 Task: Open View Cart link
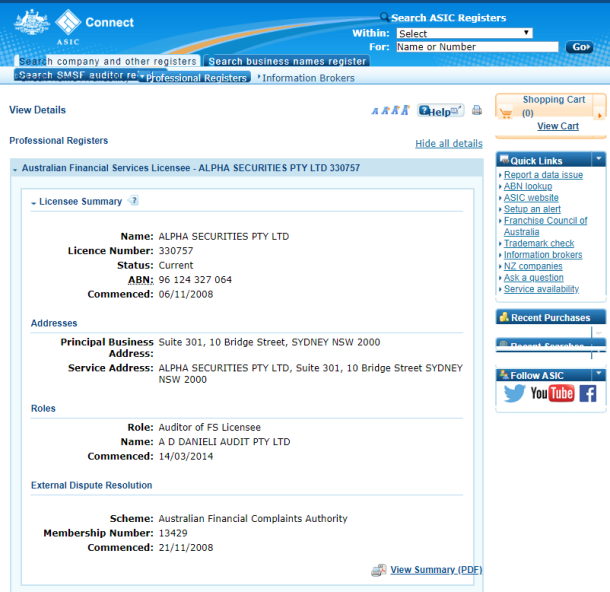coord(557,126)
